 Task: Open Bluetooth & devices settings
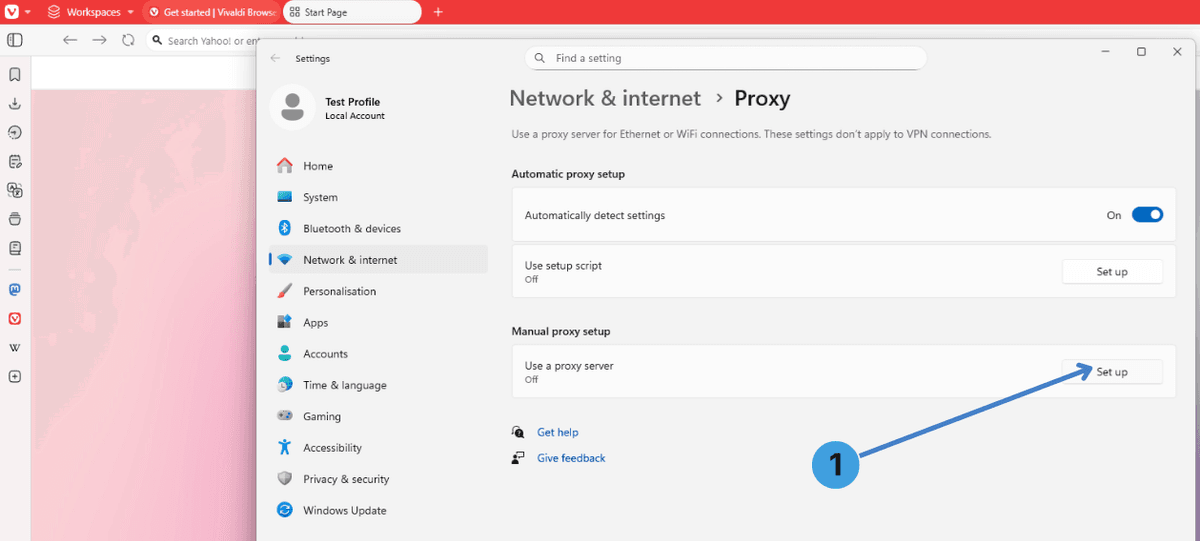click(x=378, y=228)
